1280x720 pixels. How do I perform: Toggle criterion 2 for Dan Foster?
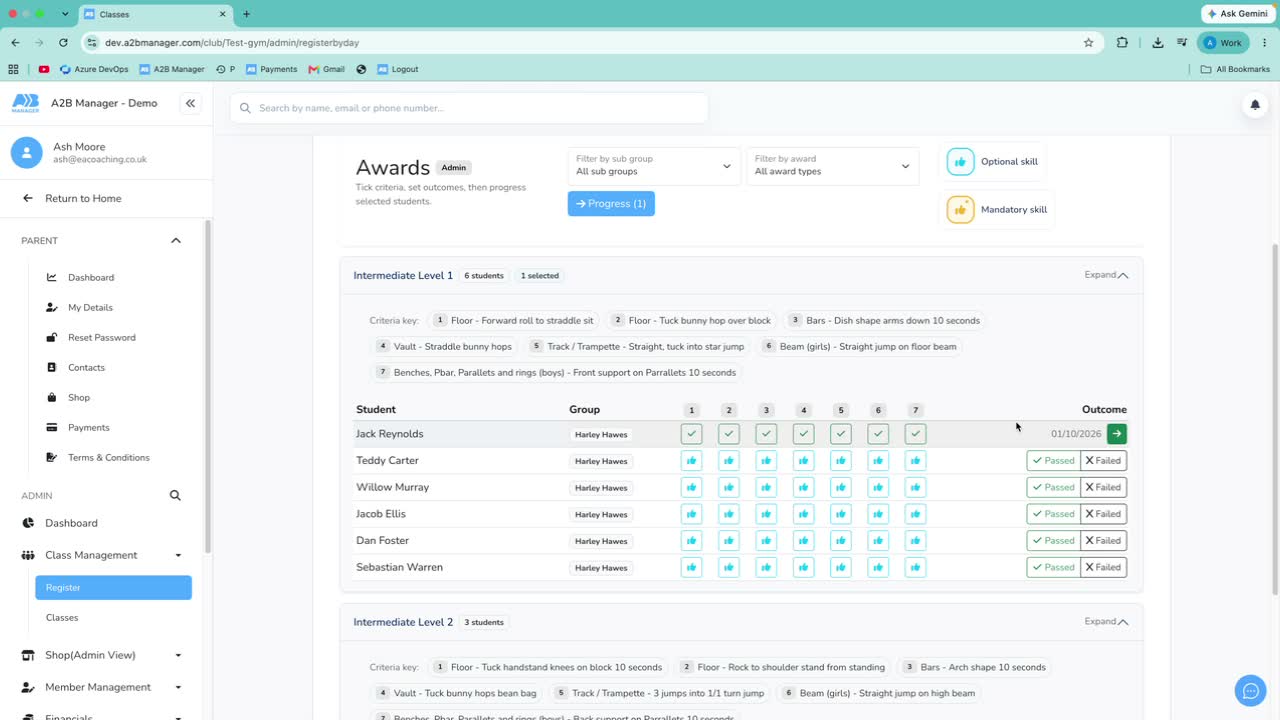click(729, 541)
